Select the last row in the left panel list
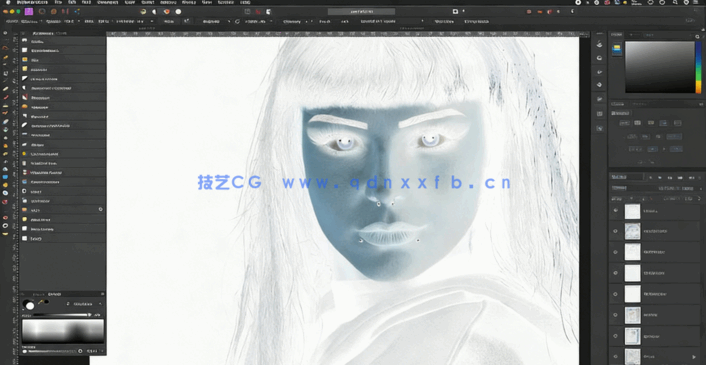This screenshot has height=365, width=706. 63,239
